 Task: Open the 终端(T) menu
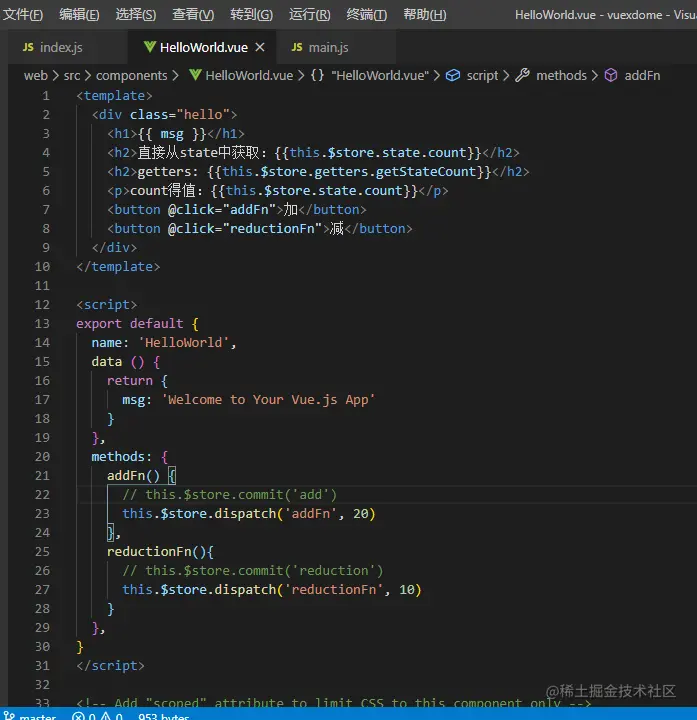[366, 15]
